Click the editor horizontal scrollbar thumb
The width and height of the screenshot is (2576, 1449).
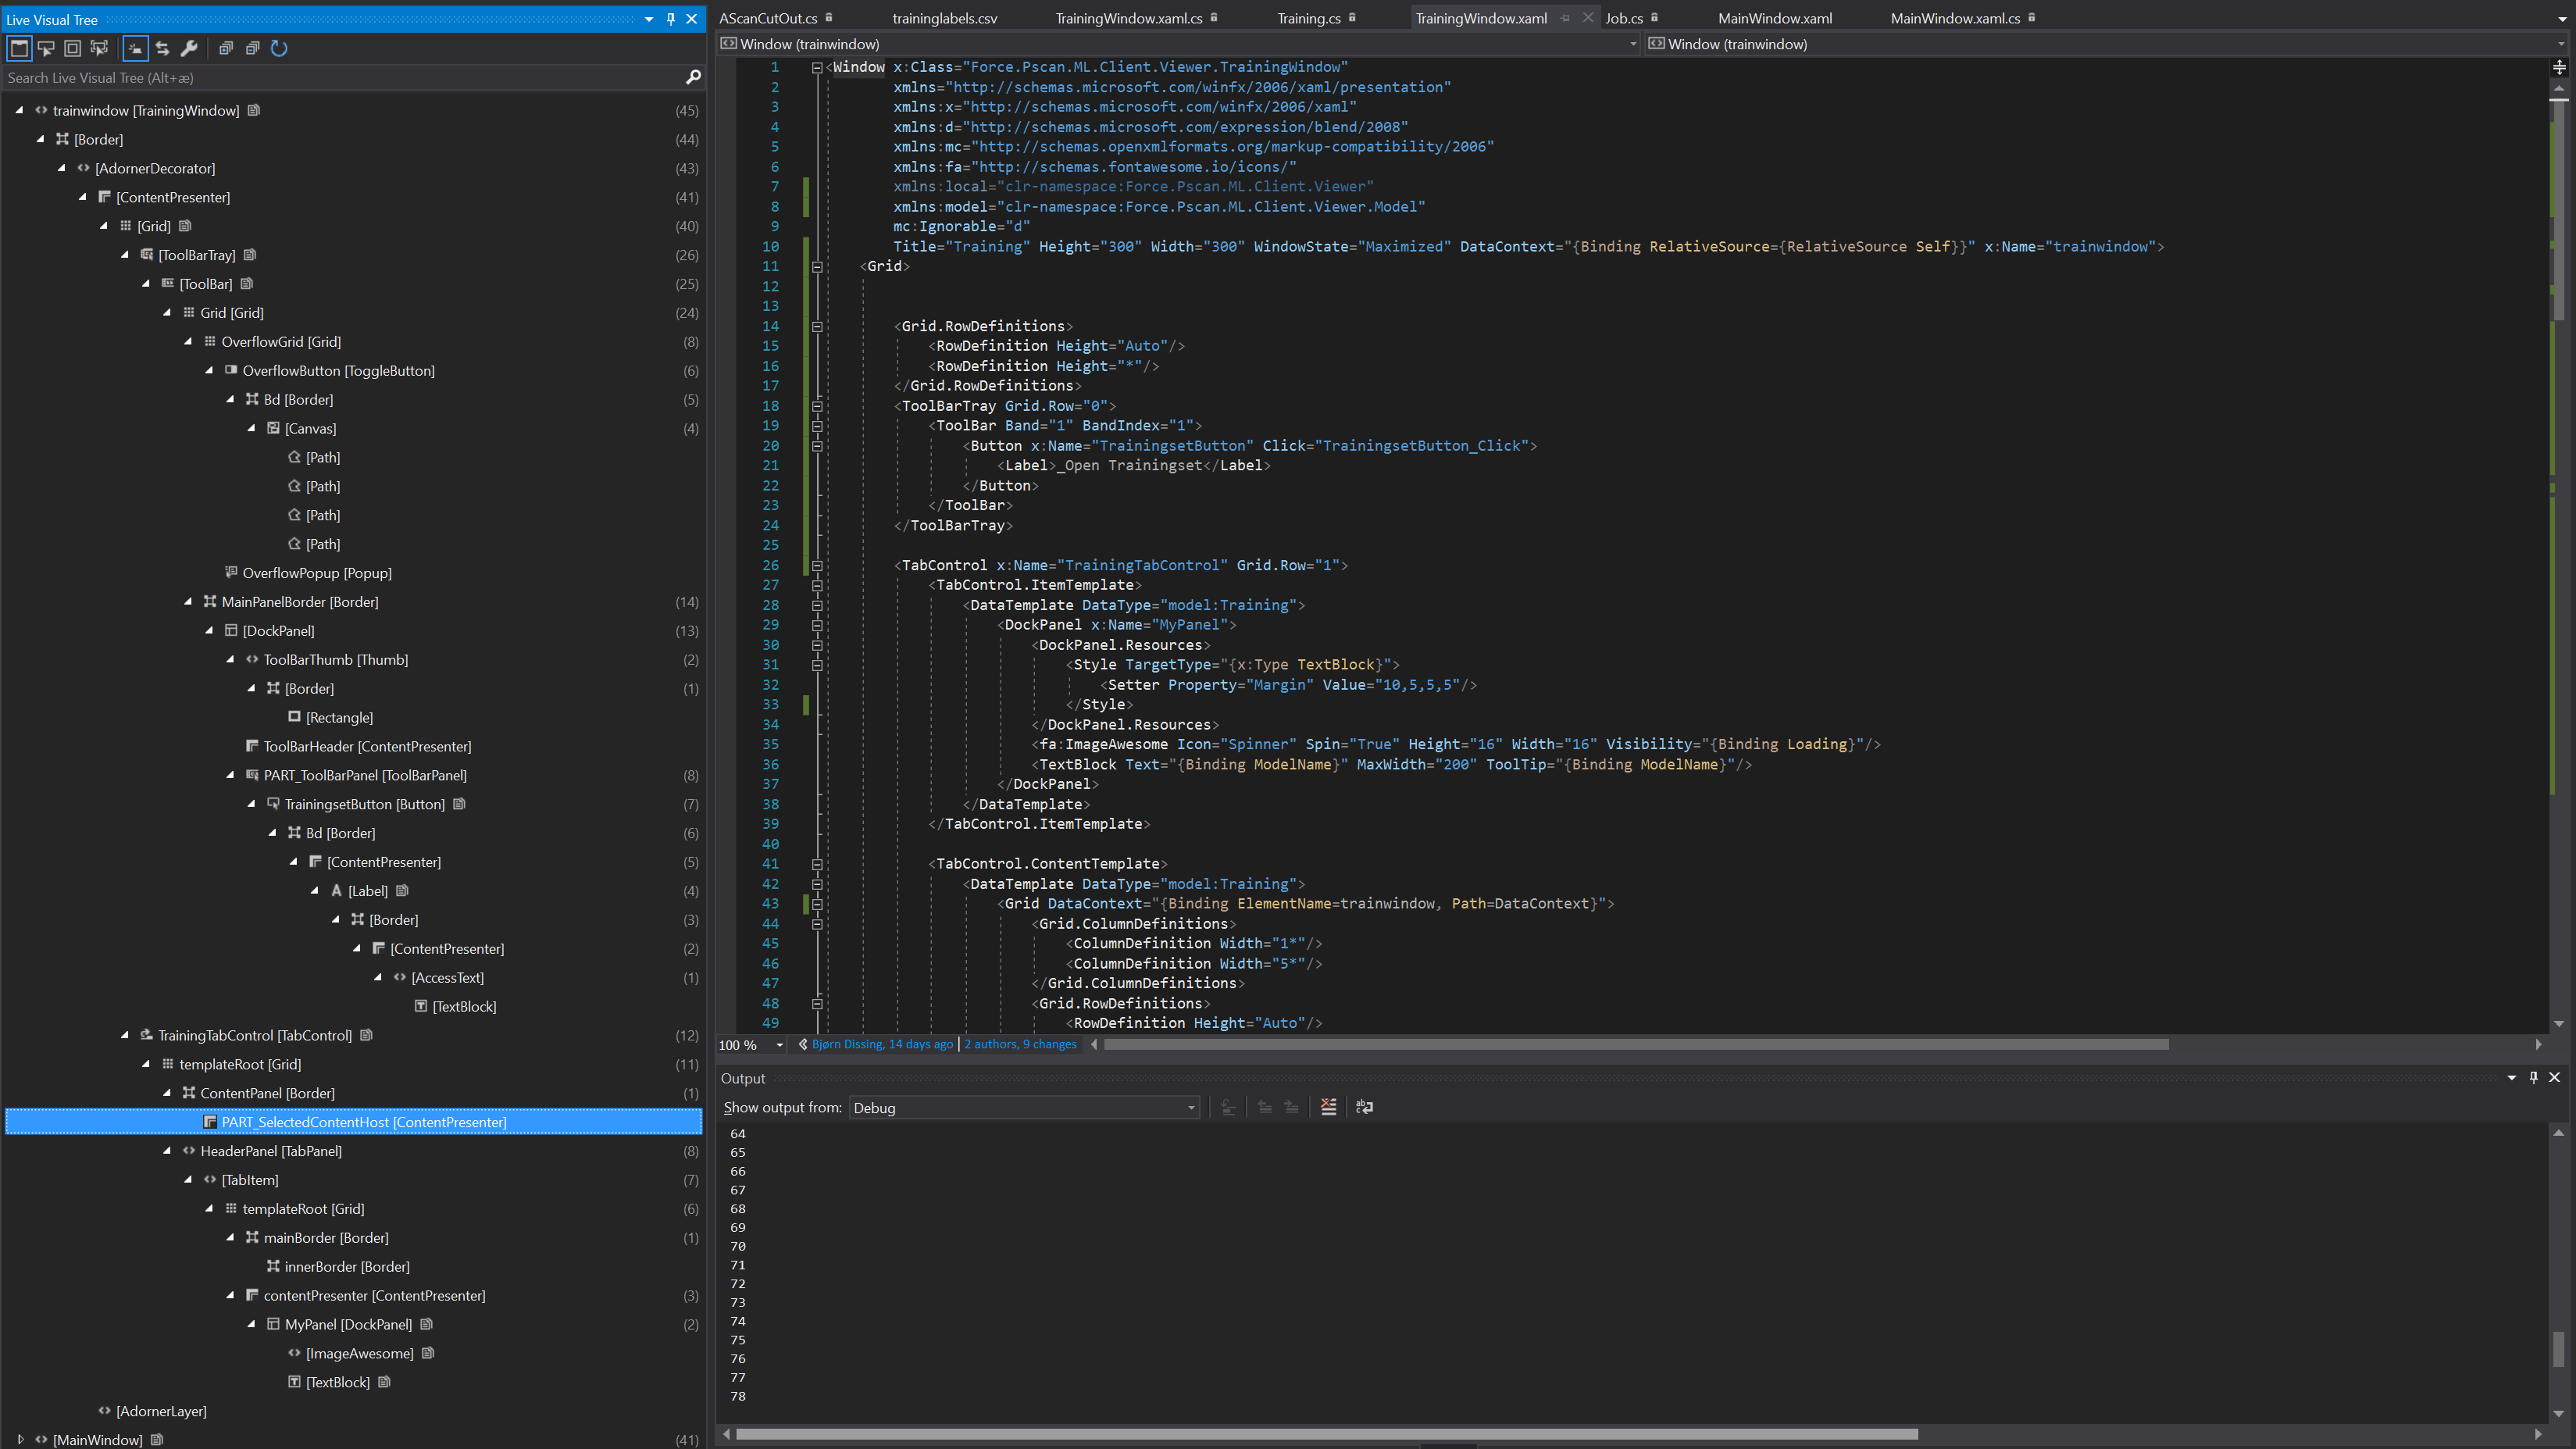pyautogui.click(x=1636, y=1044)
